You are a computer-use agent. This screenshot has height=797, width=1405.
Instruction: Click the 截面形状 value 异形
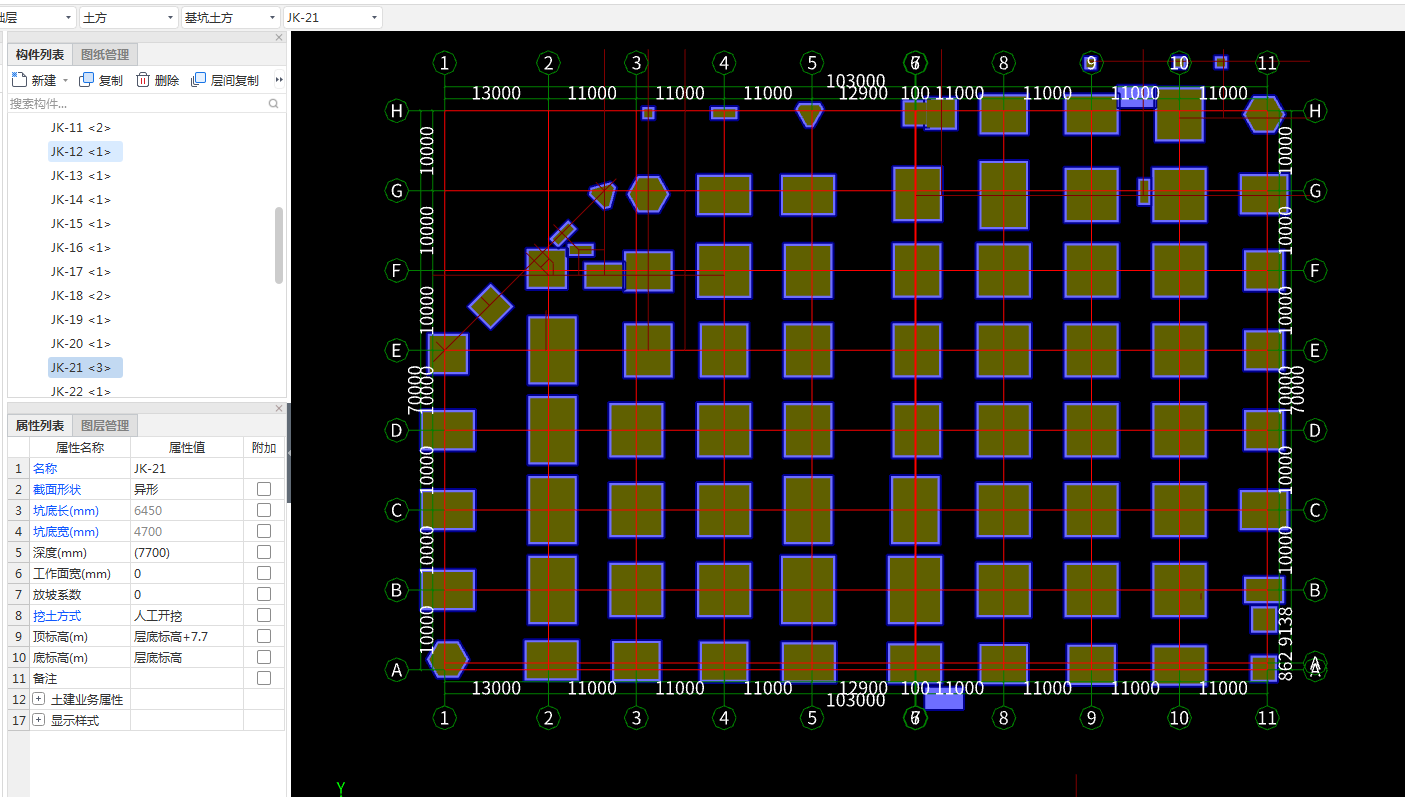(187, 490)
